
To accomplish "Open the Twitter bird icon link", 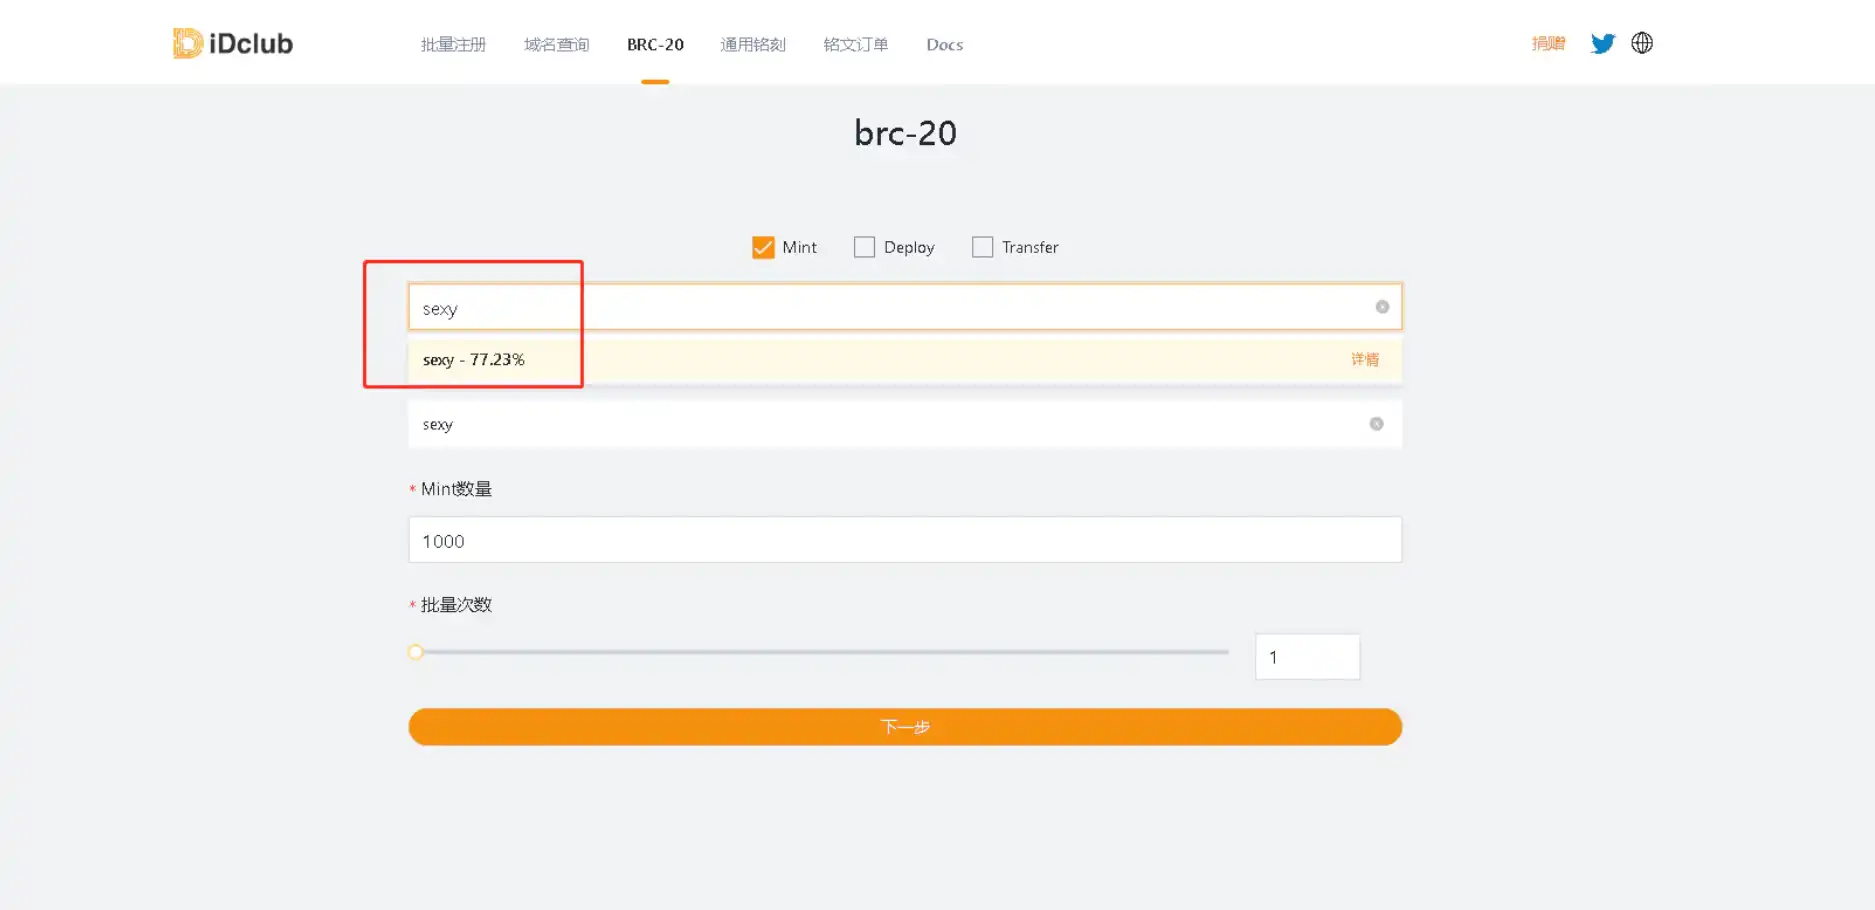I will click(1602, 43).
